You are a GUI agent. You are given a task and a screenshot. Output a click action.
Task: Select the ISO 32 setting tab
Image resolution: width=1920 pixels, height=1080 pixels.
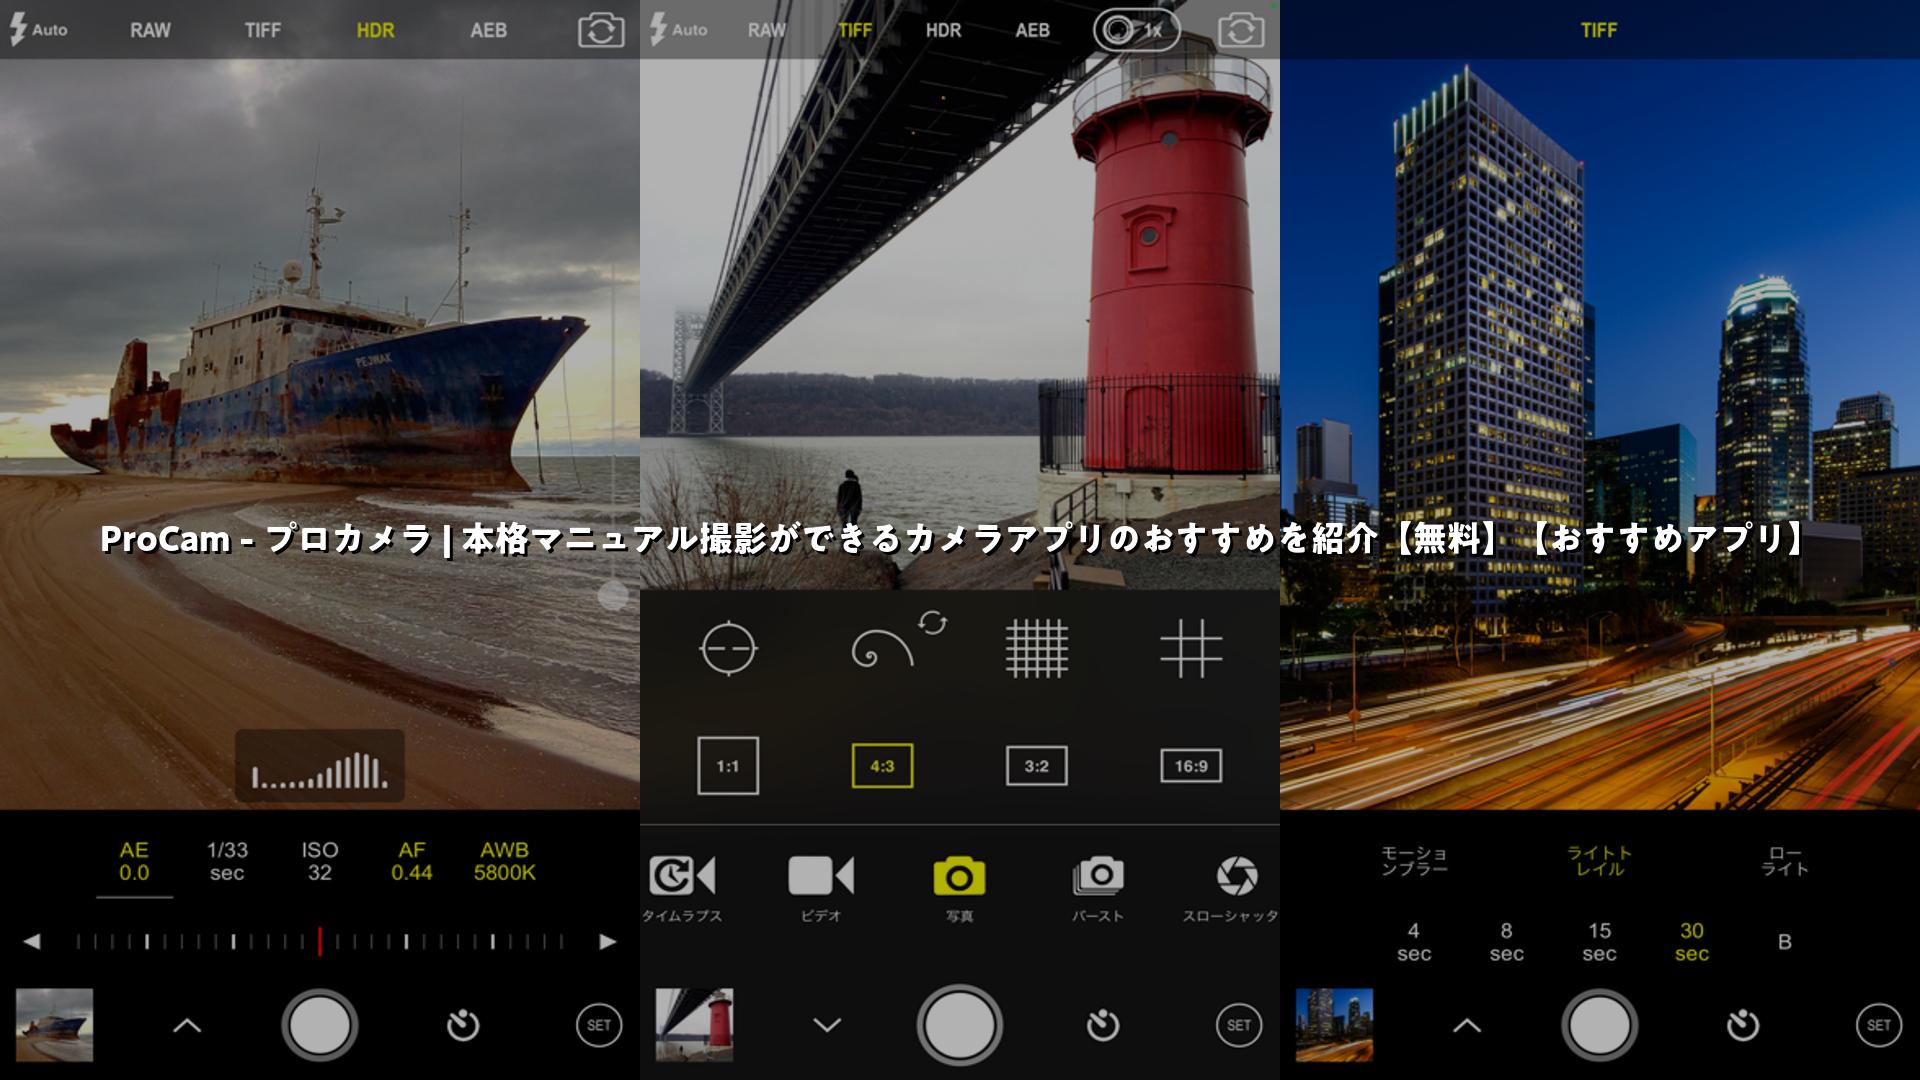tap(320, 861)
